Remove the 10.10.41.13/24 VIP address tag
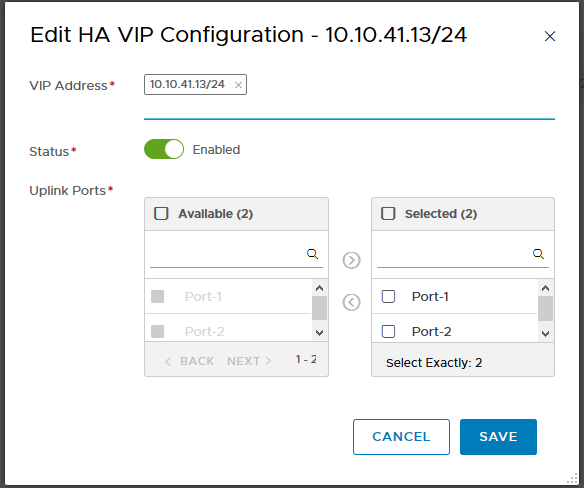The image size is (584, 488). point(238,85)
